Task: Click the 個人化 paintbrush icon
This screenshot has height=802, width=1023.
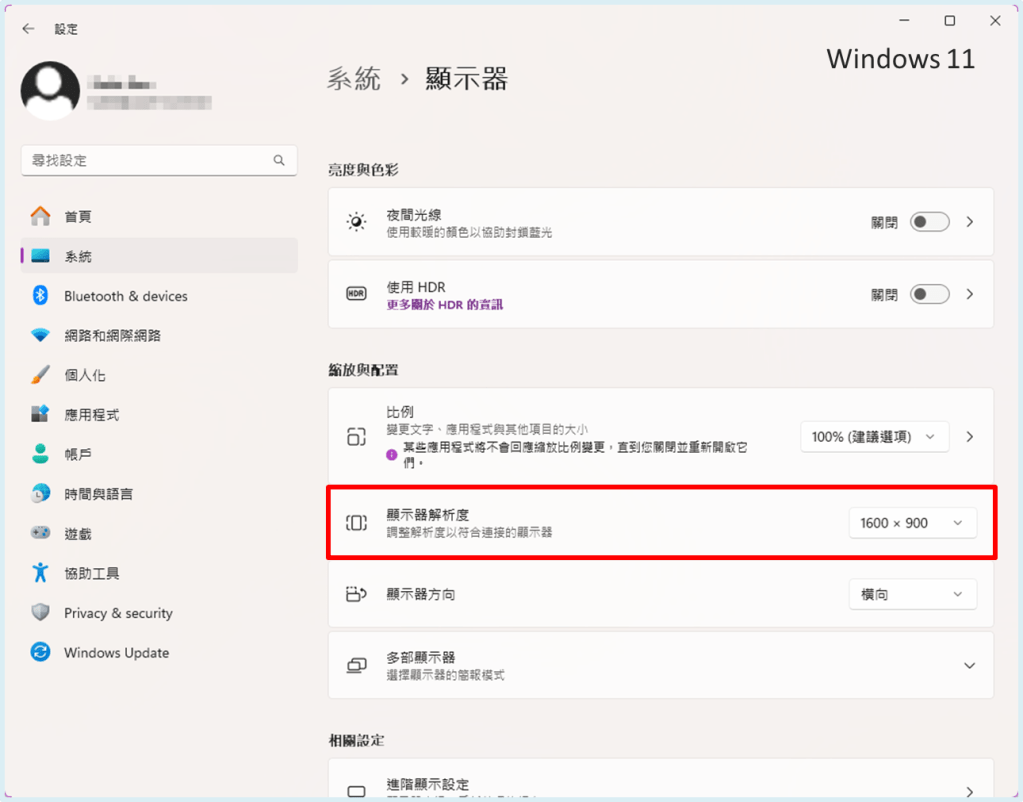Action: pos(40,375)
